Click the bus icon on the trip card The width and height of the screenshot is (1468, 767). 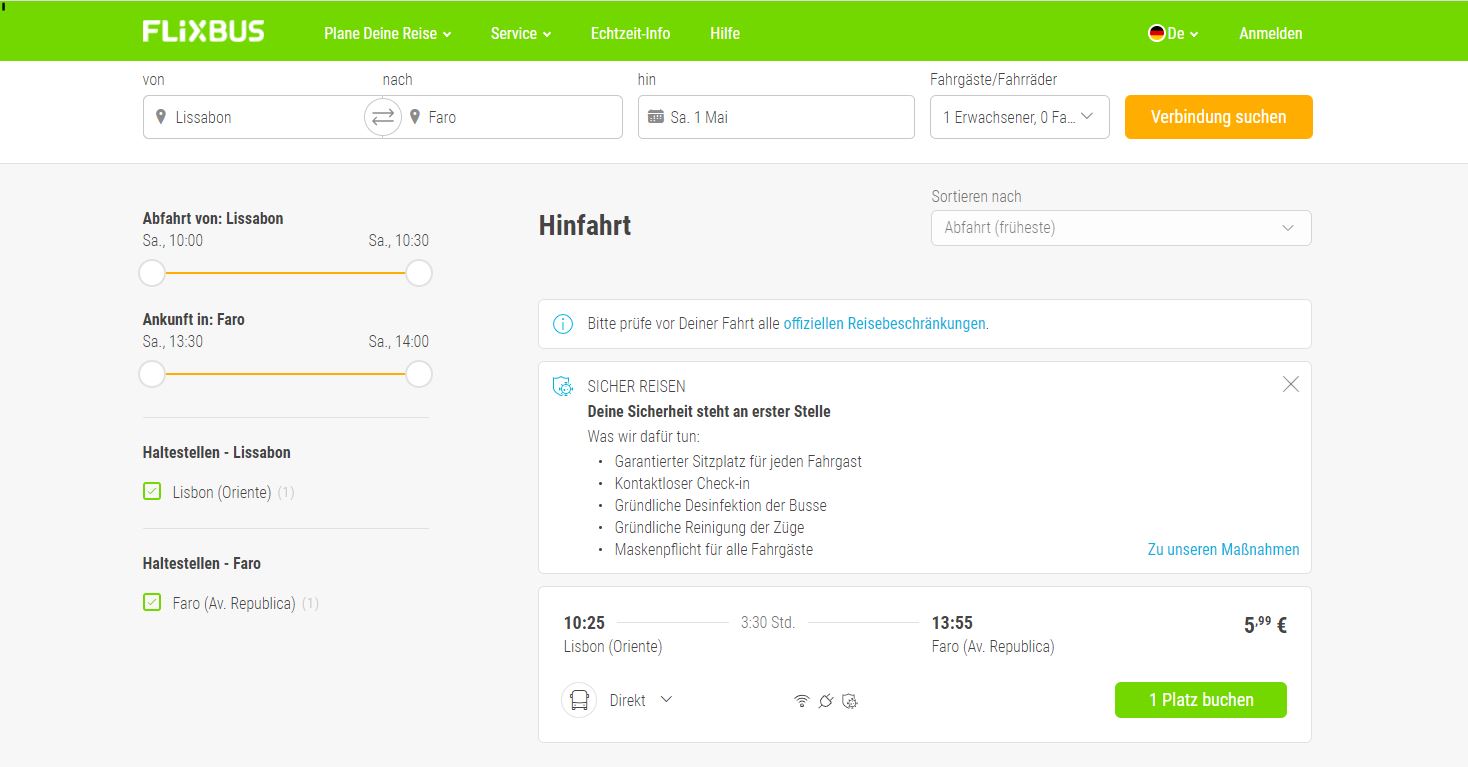(579, 700)
